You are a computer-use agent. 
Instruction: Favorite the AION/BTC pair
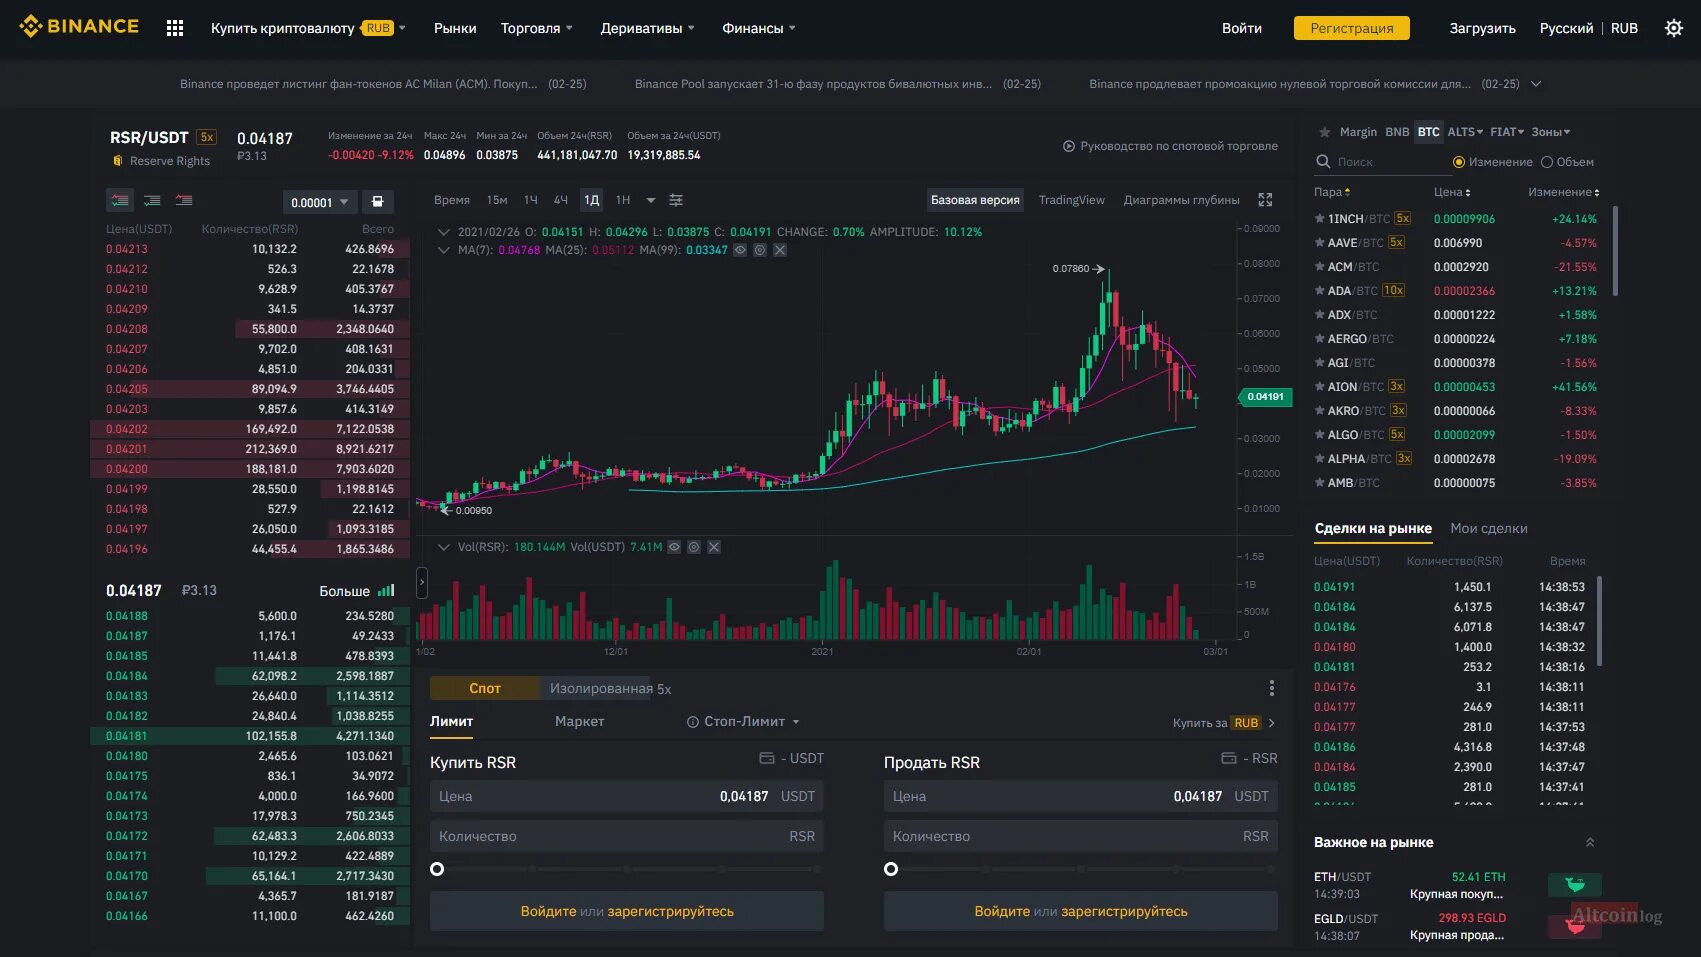click(1320, 386)
